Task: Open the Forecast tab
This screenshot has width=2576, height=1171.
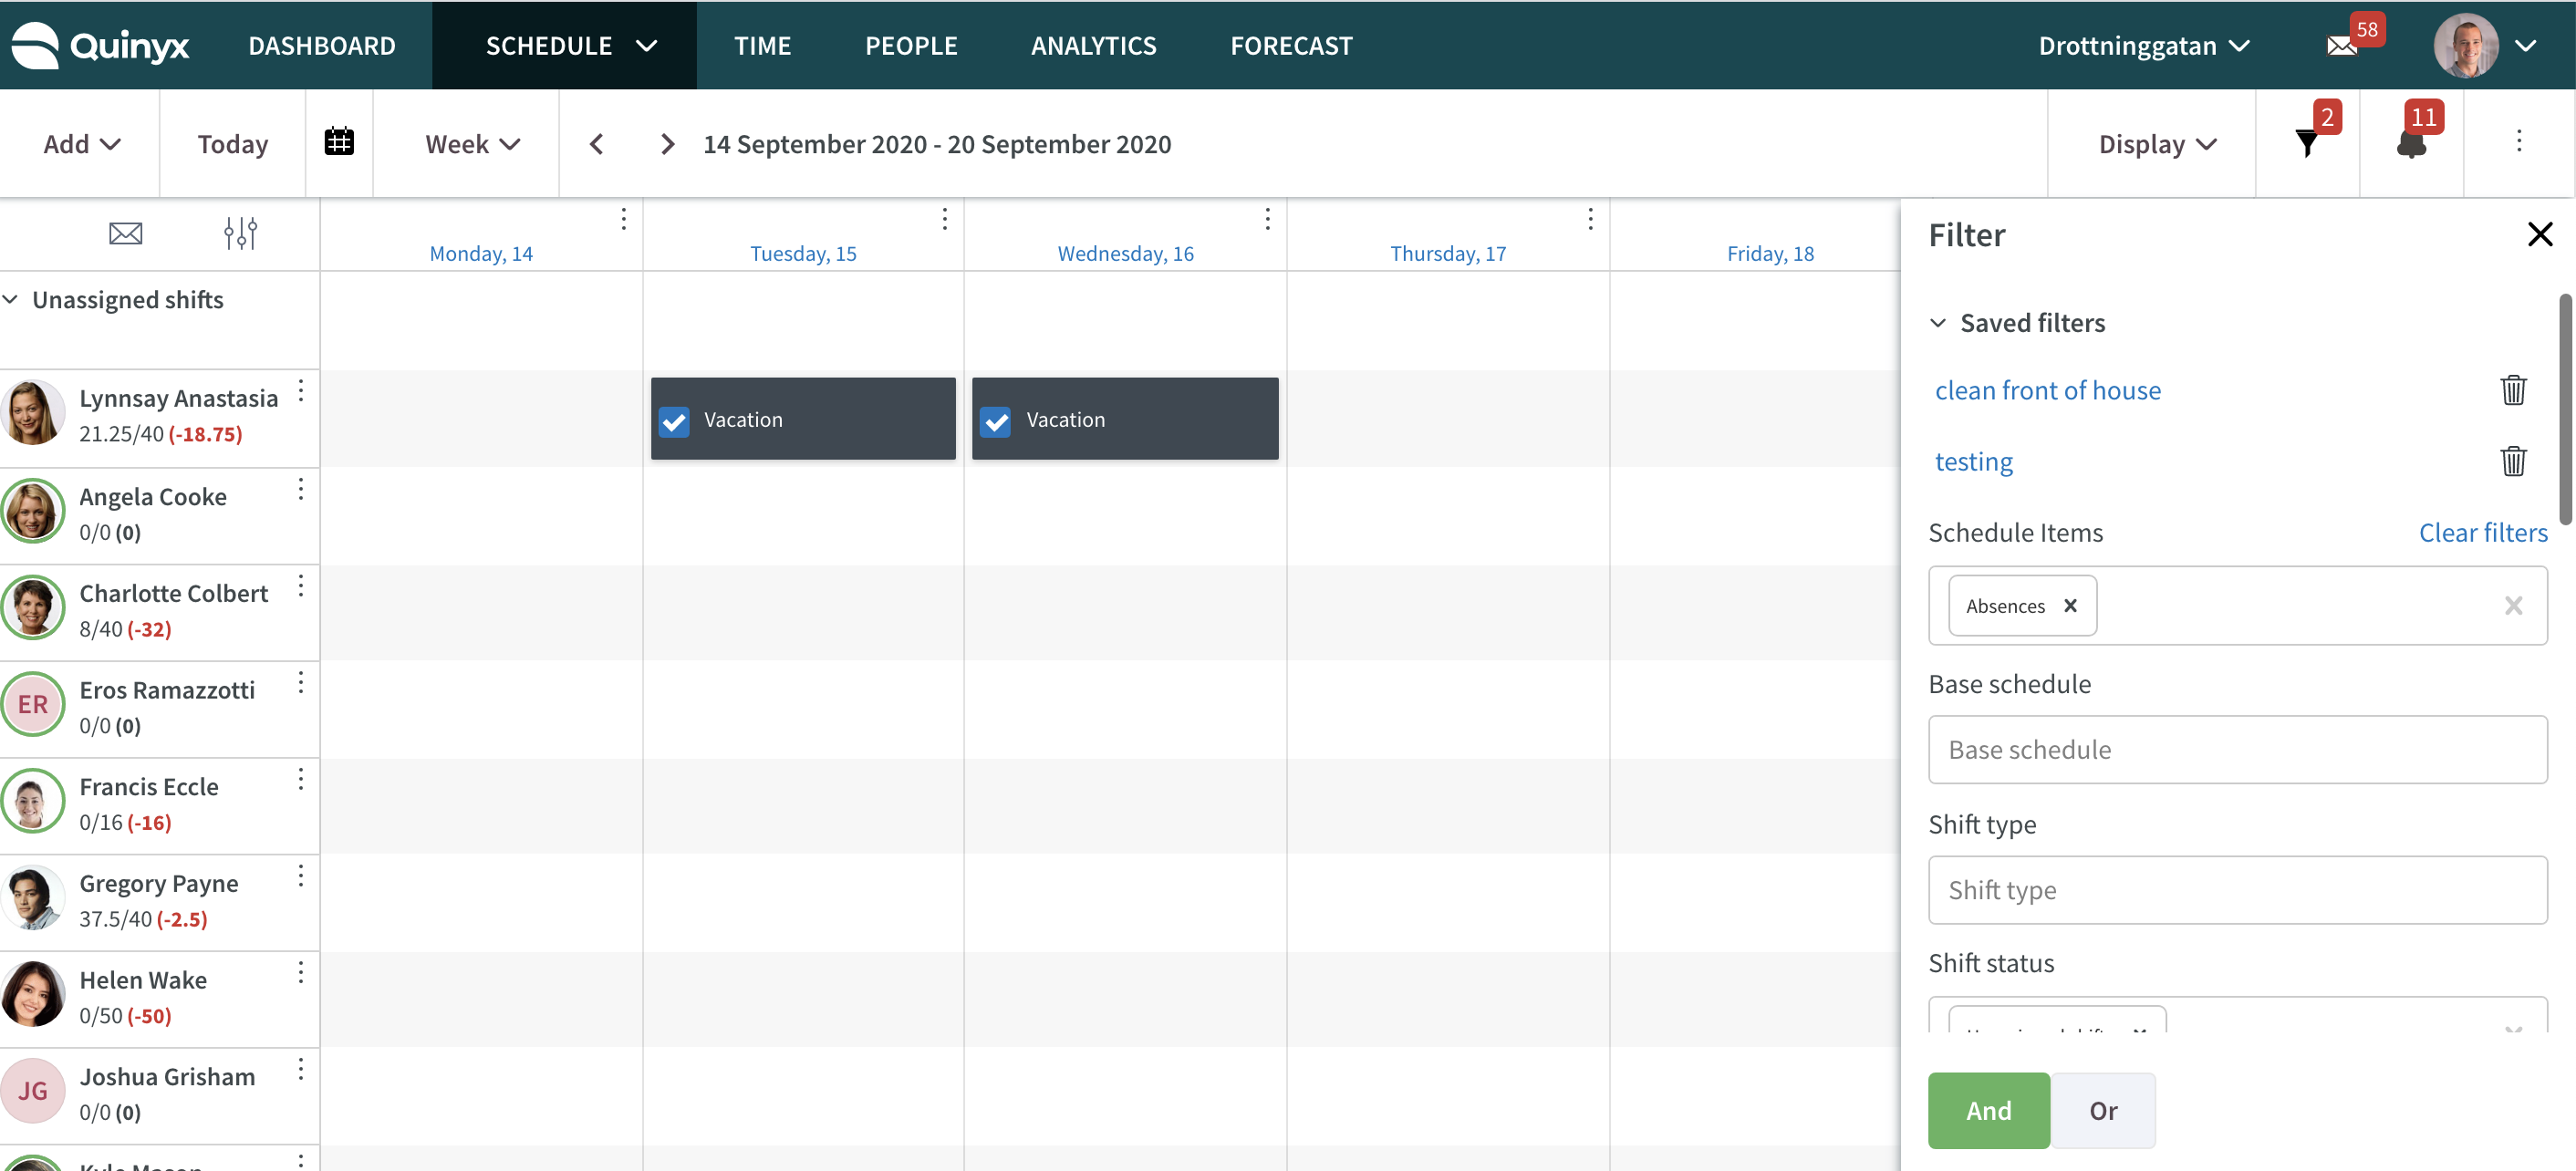Action: pos(1291,46)
